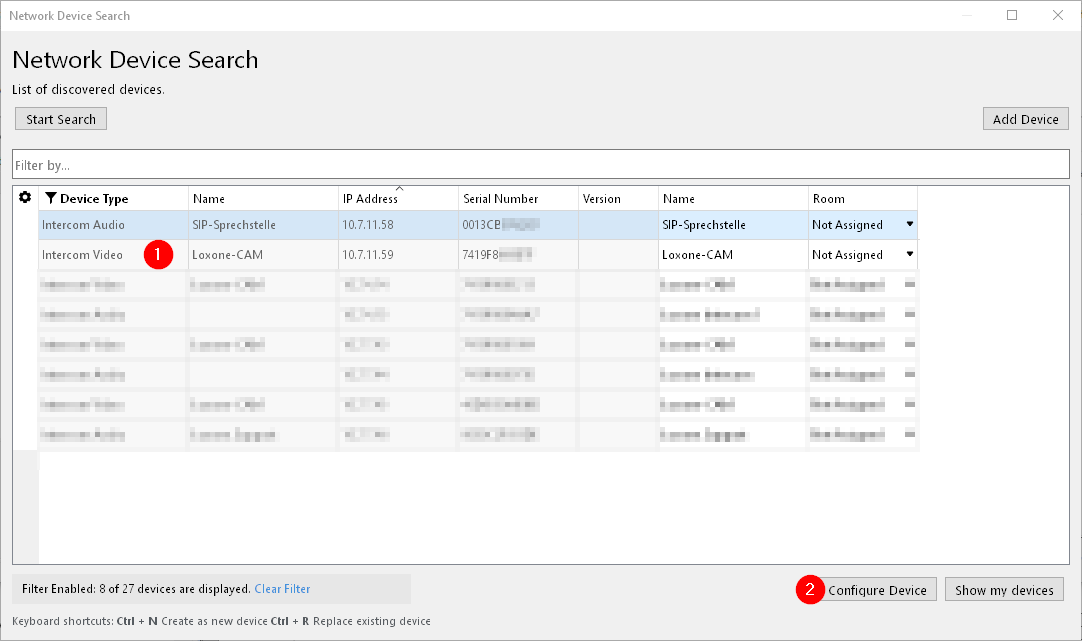Edit the Loxone-CAM editable name cell

[x=697, y=255]
